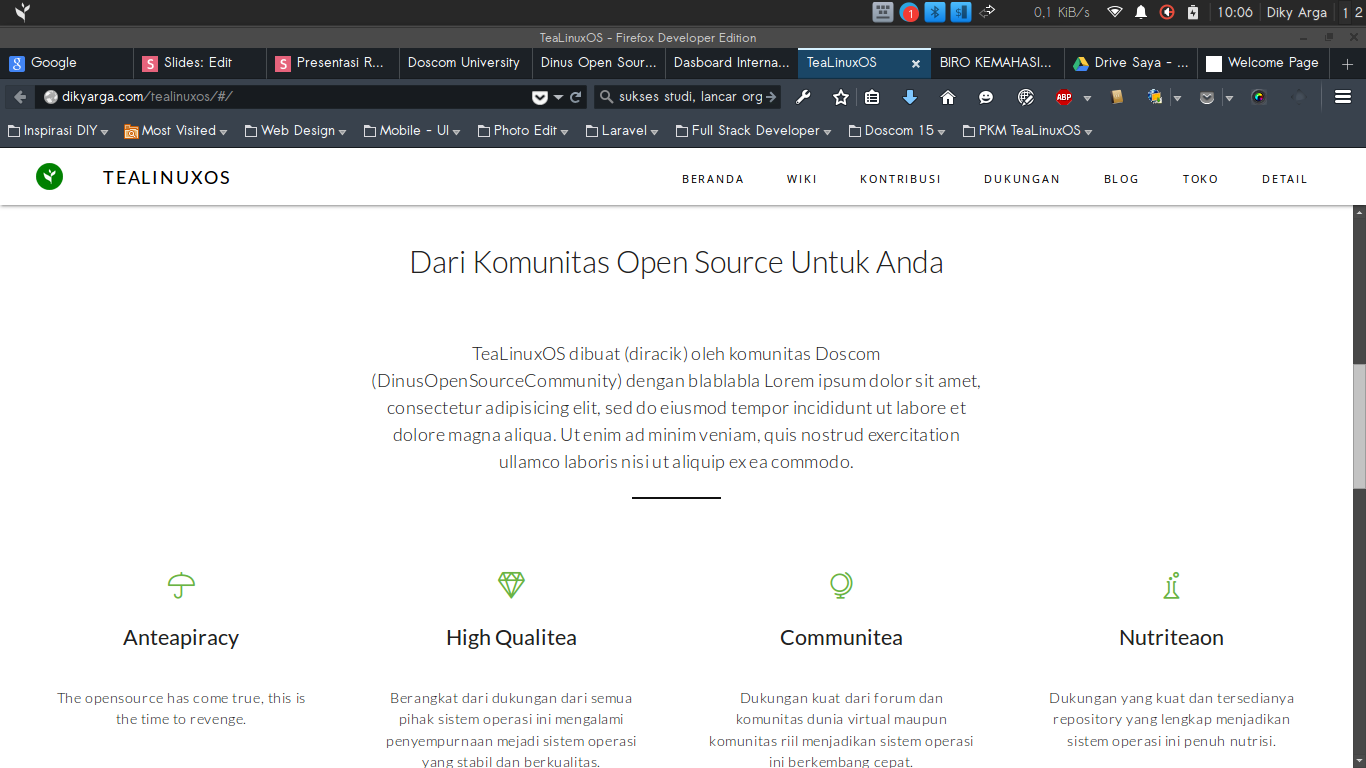Open the dropdown arrow next to Adblock Plus
This screenshot has height=768, width=1366.
tap(1087, 98)
